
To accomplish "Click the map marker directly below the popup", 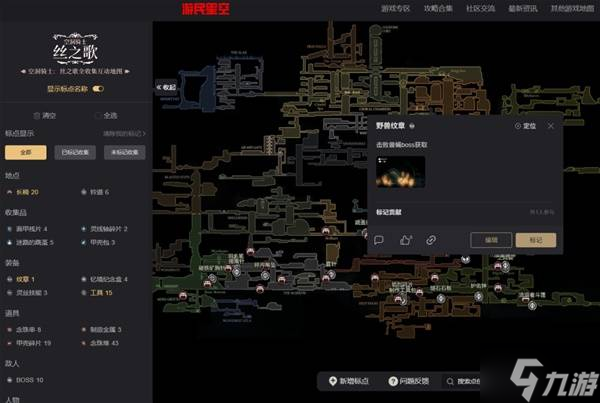I will (x=465, y=260).
